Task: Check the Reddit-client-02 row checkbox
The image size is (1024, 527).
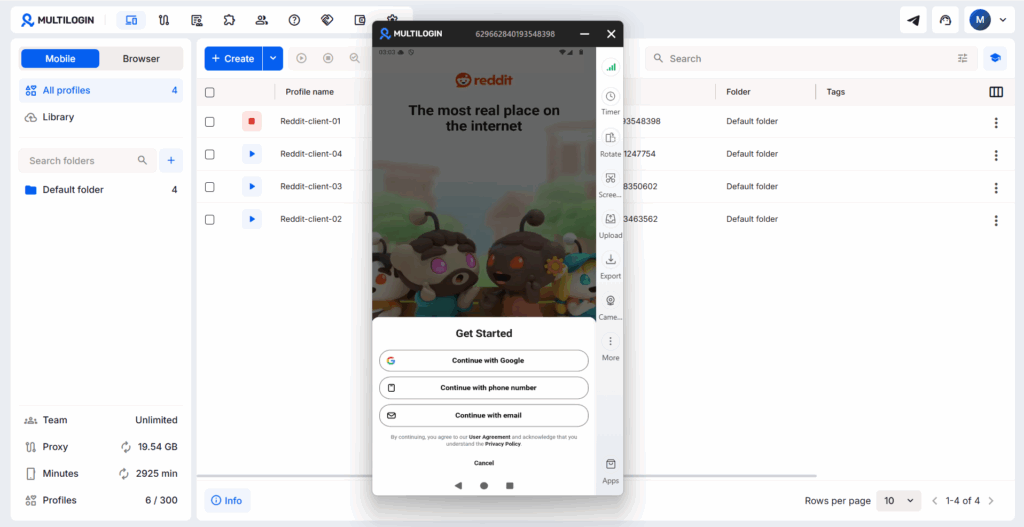Action: point(210,219)
